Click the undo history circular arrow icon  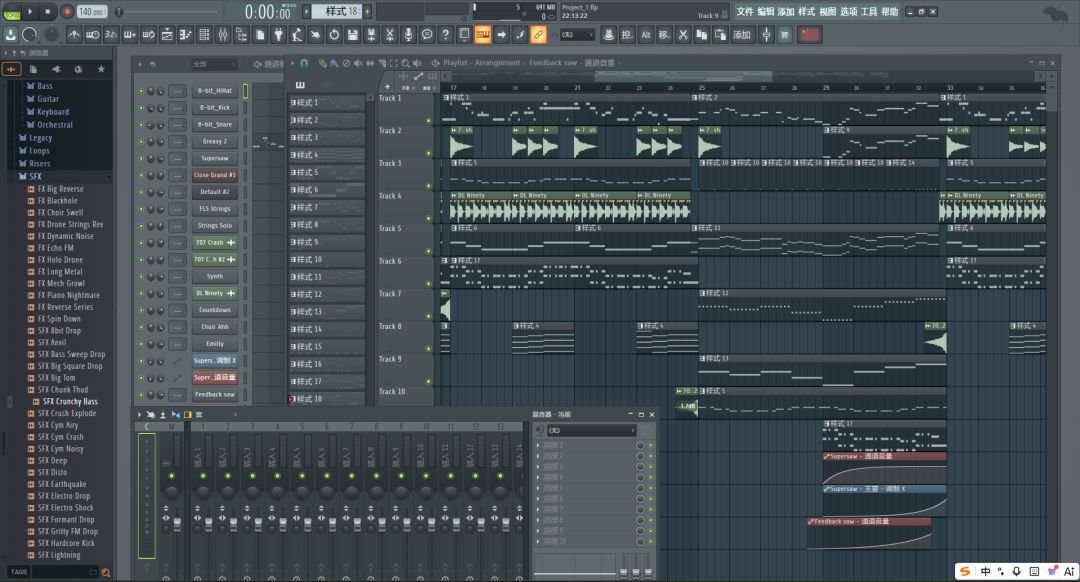[x=334, y=34]
